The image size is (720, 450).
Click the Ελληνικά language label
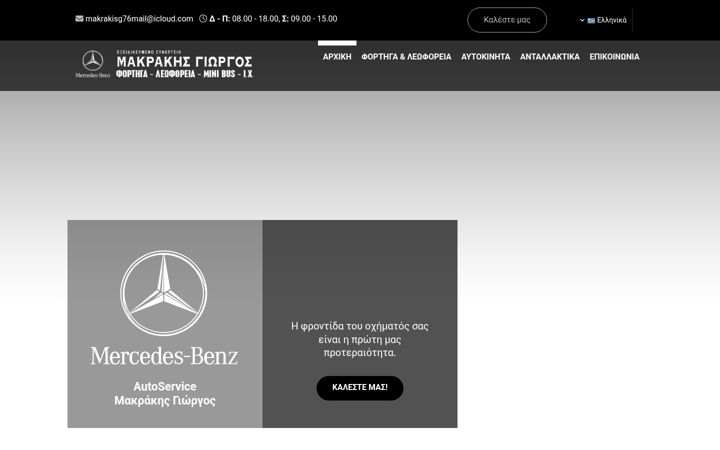click(x=612, y=20)
